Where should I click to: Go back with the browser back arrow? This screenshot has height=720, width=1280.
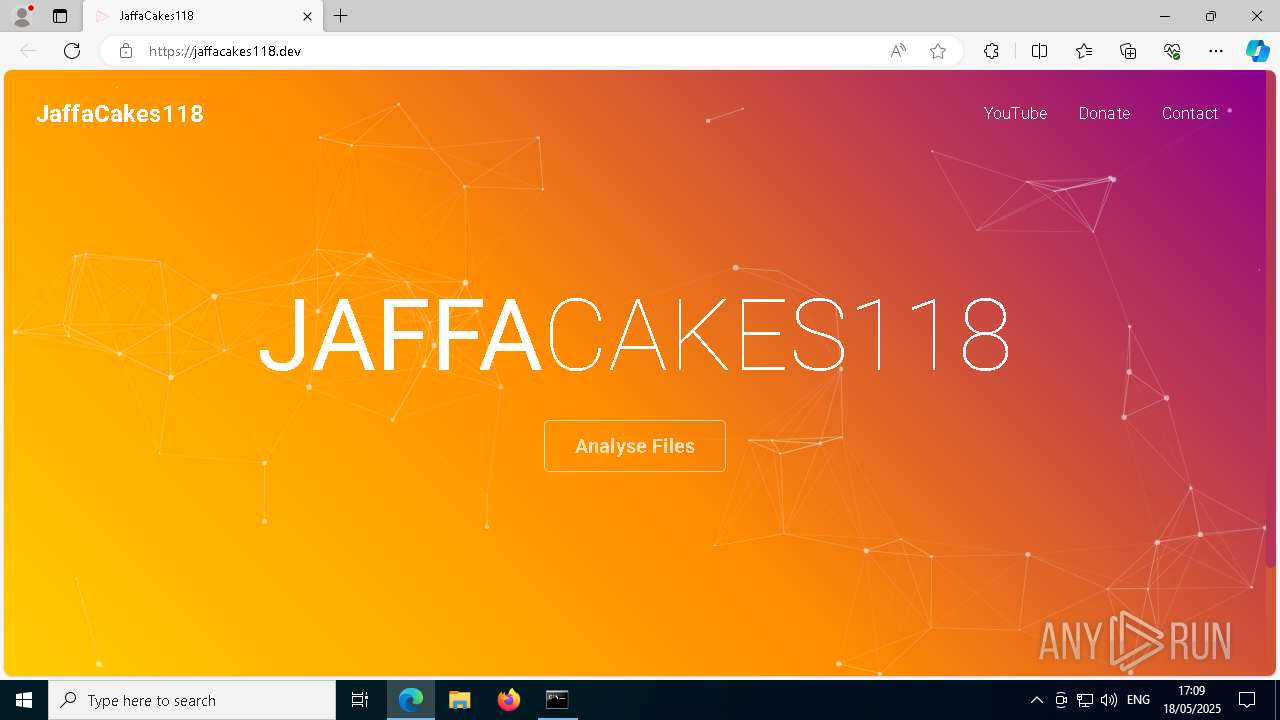[x=28, y=51]
